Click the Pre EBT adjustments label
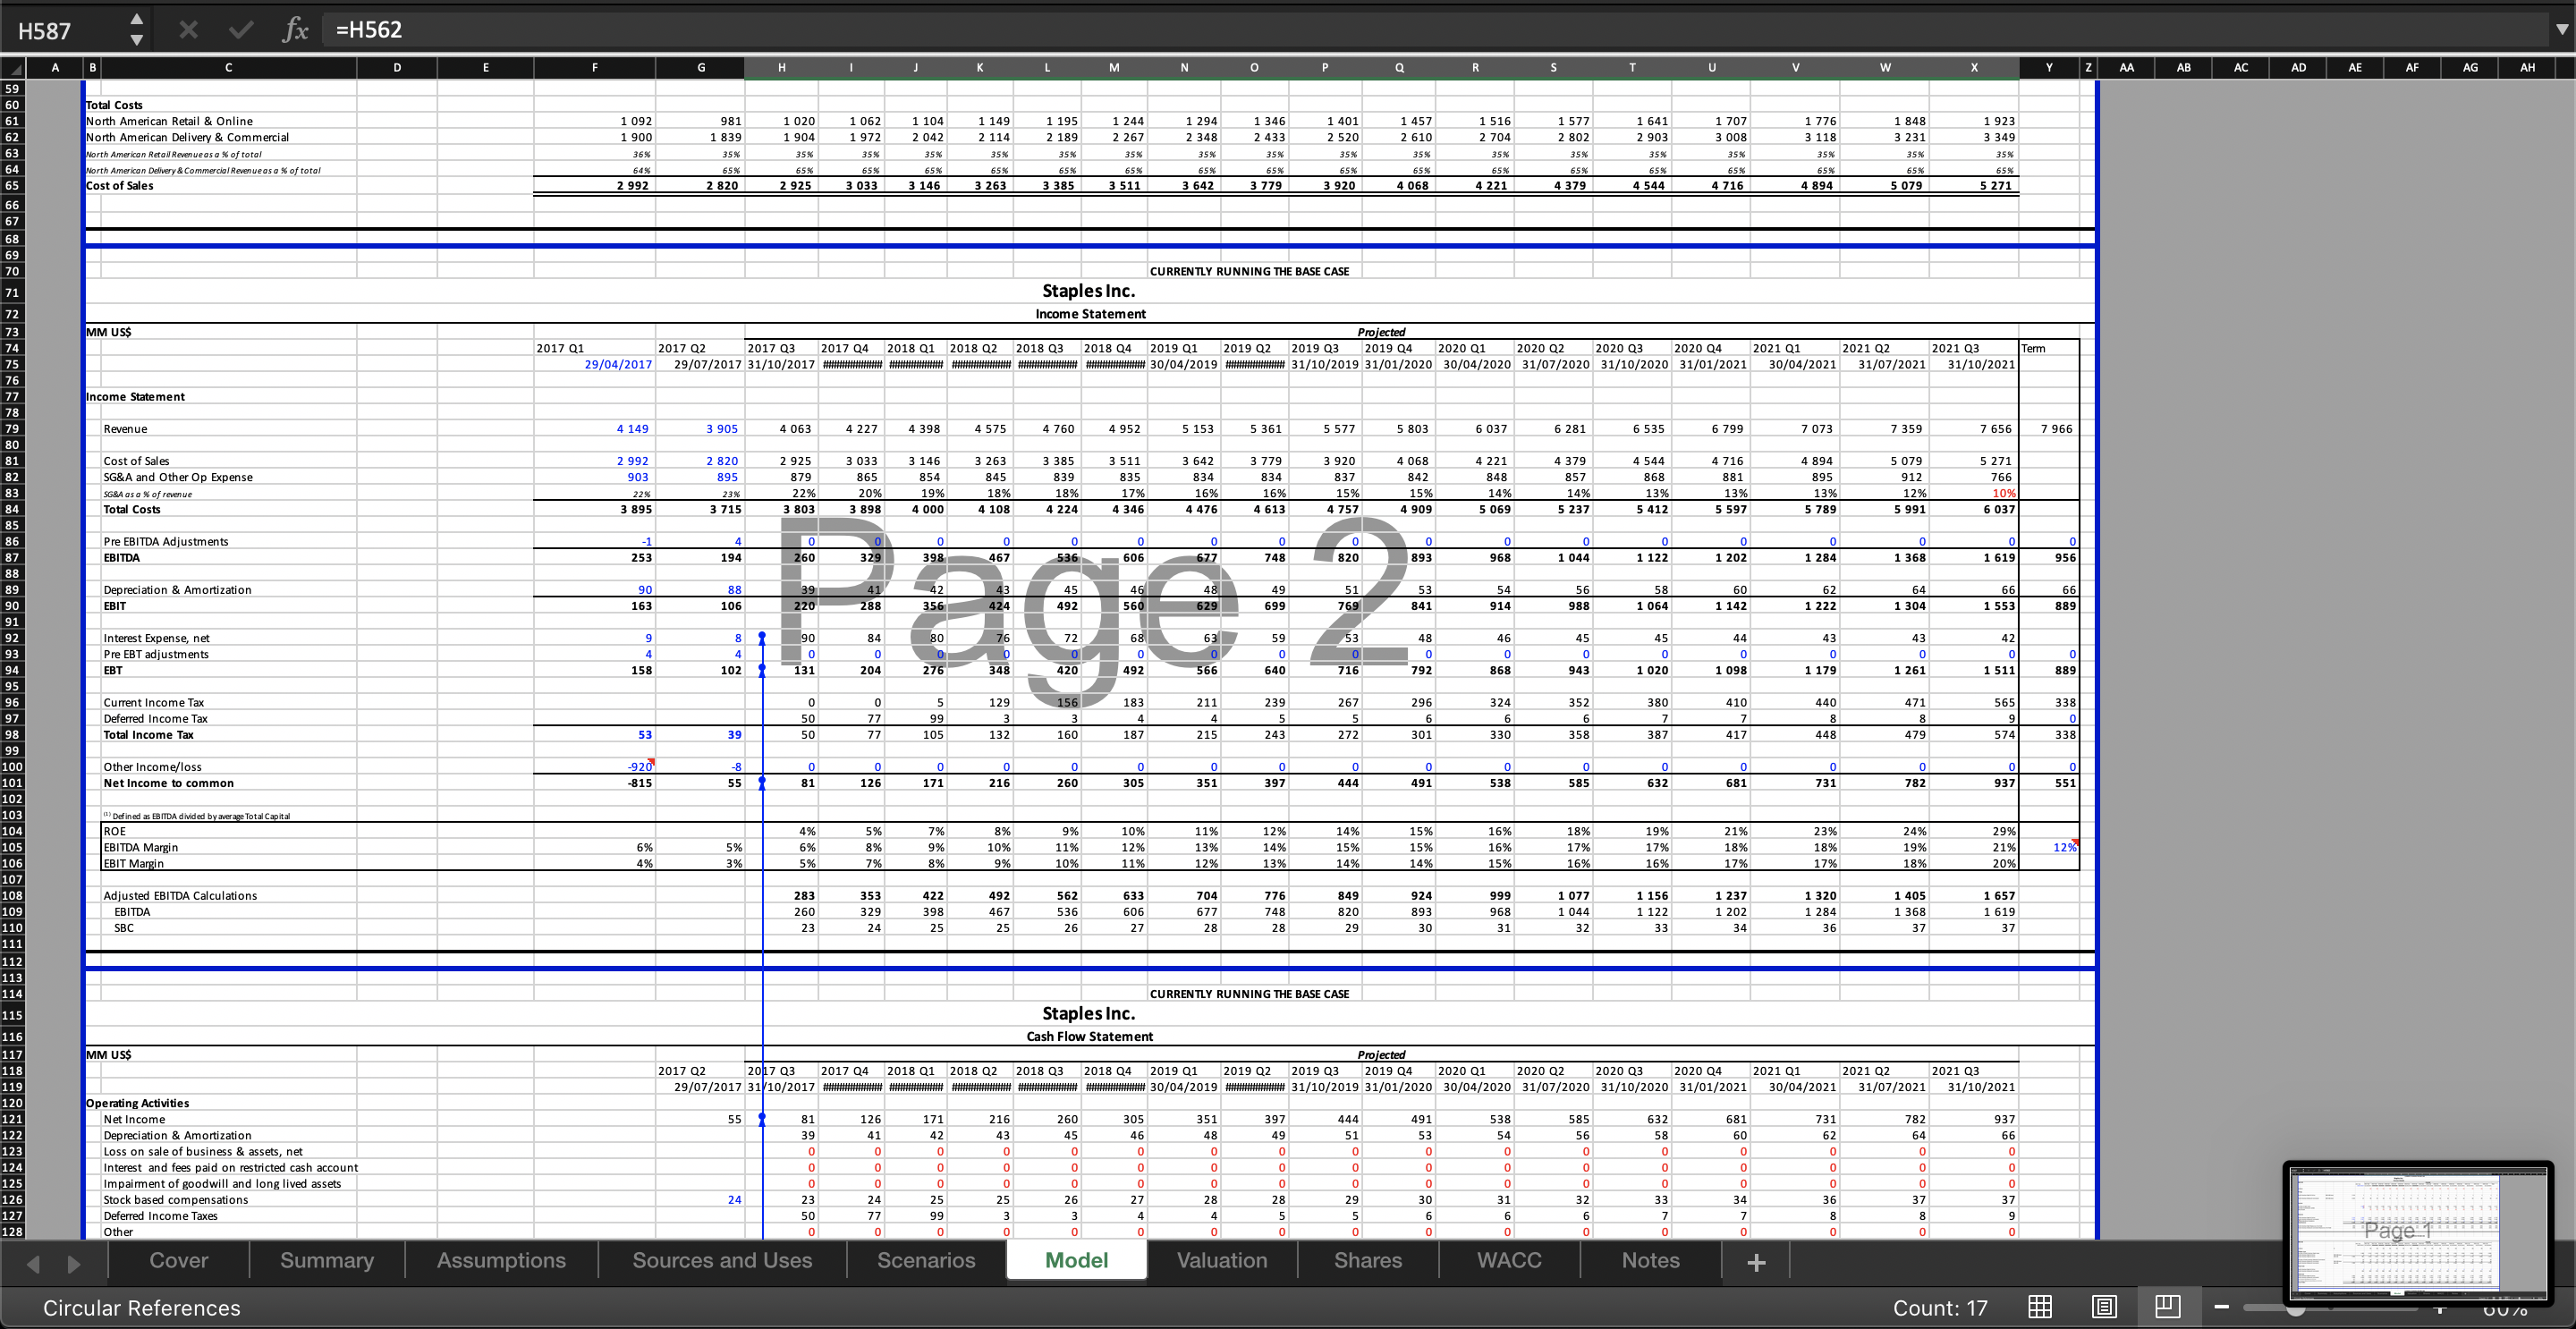 (156, 654)
